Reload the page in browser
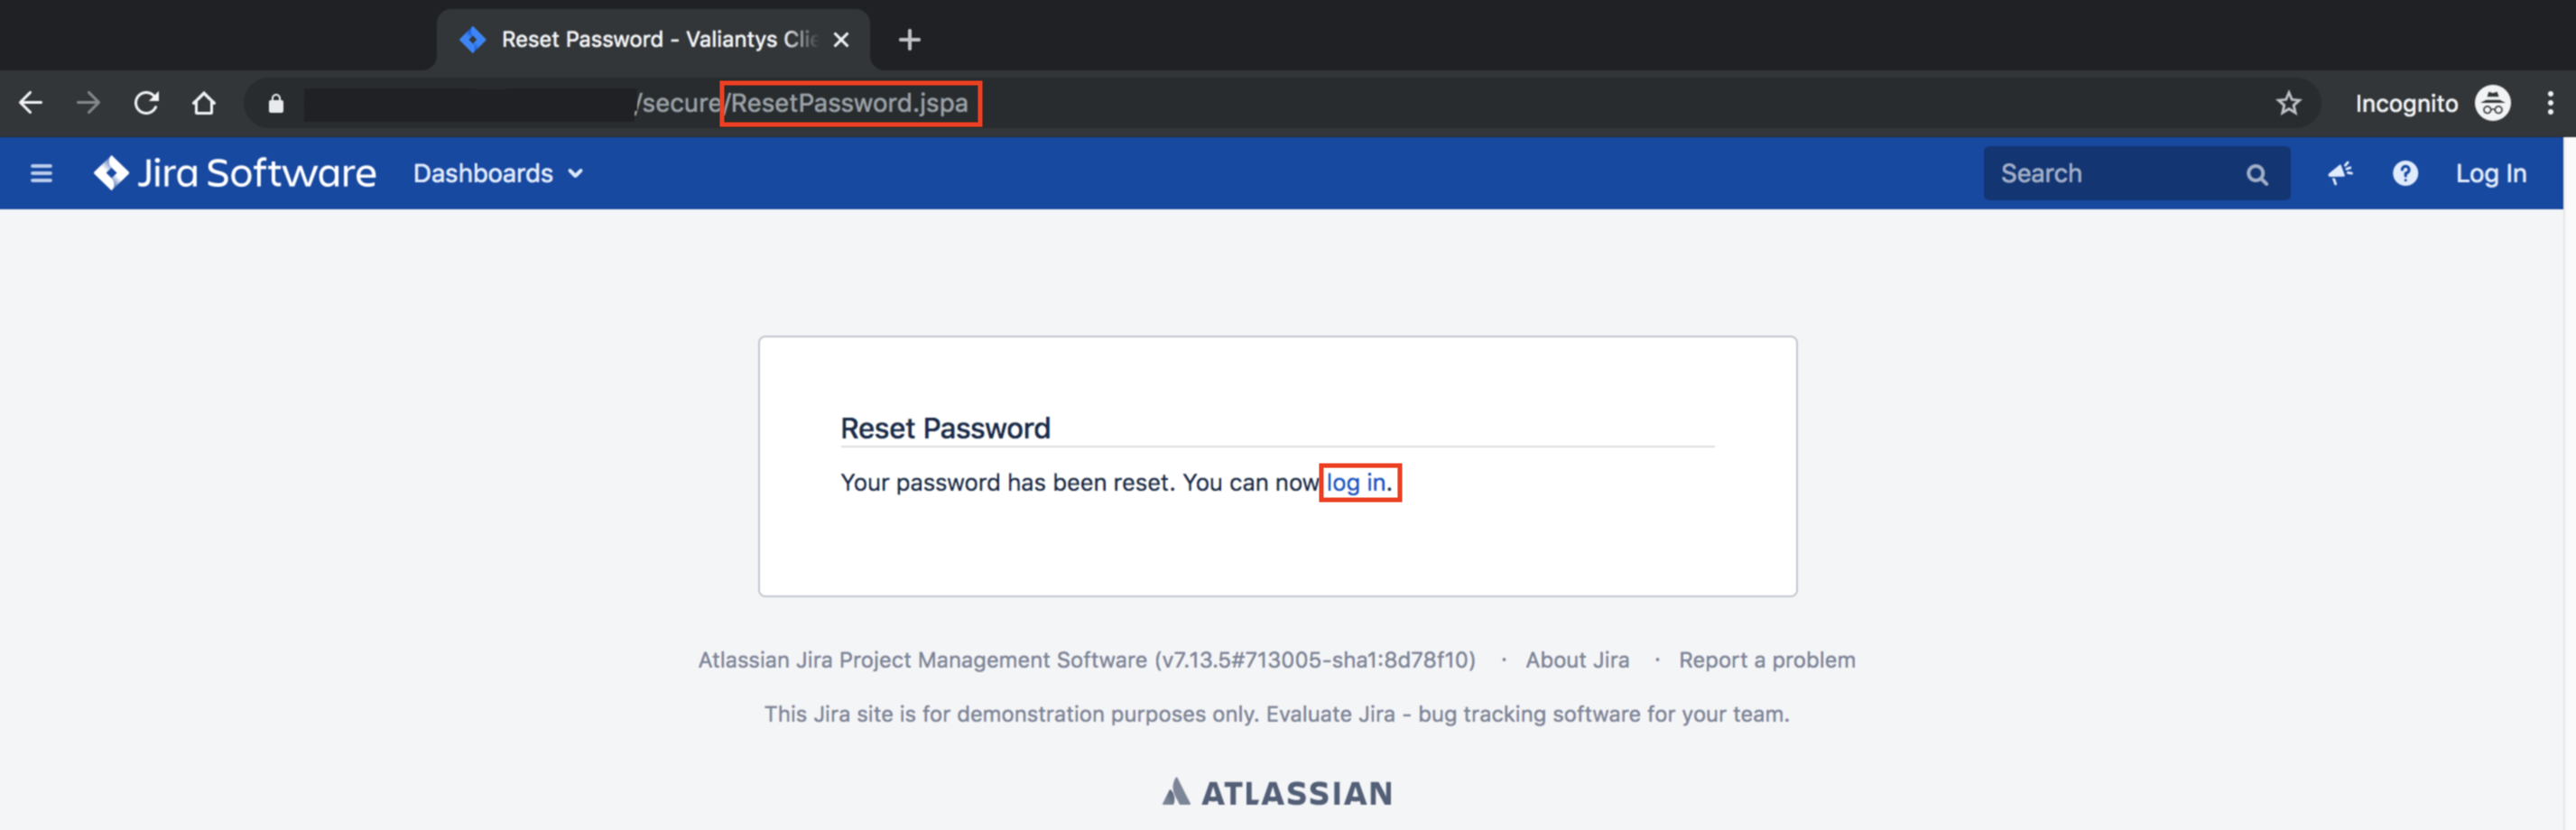This screenshot has width=2576, height=830. 146,103
